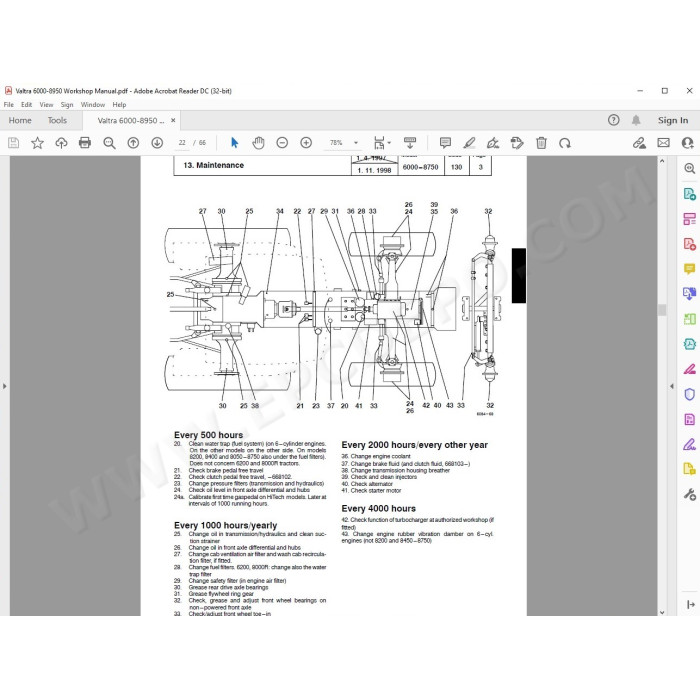This screenshot has width=700, height=700.
Task: Open the notifications bell
Action: coord(636,120)
